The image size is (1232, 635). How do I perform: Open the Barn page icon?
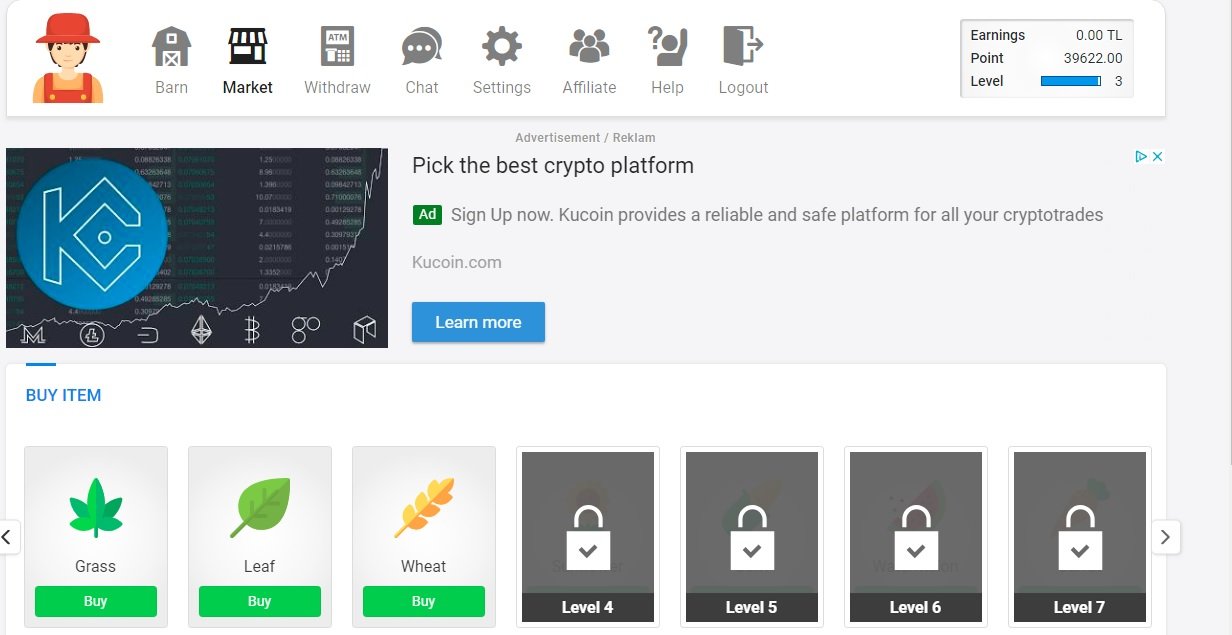(171, 46)
